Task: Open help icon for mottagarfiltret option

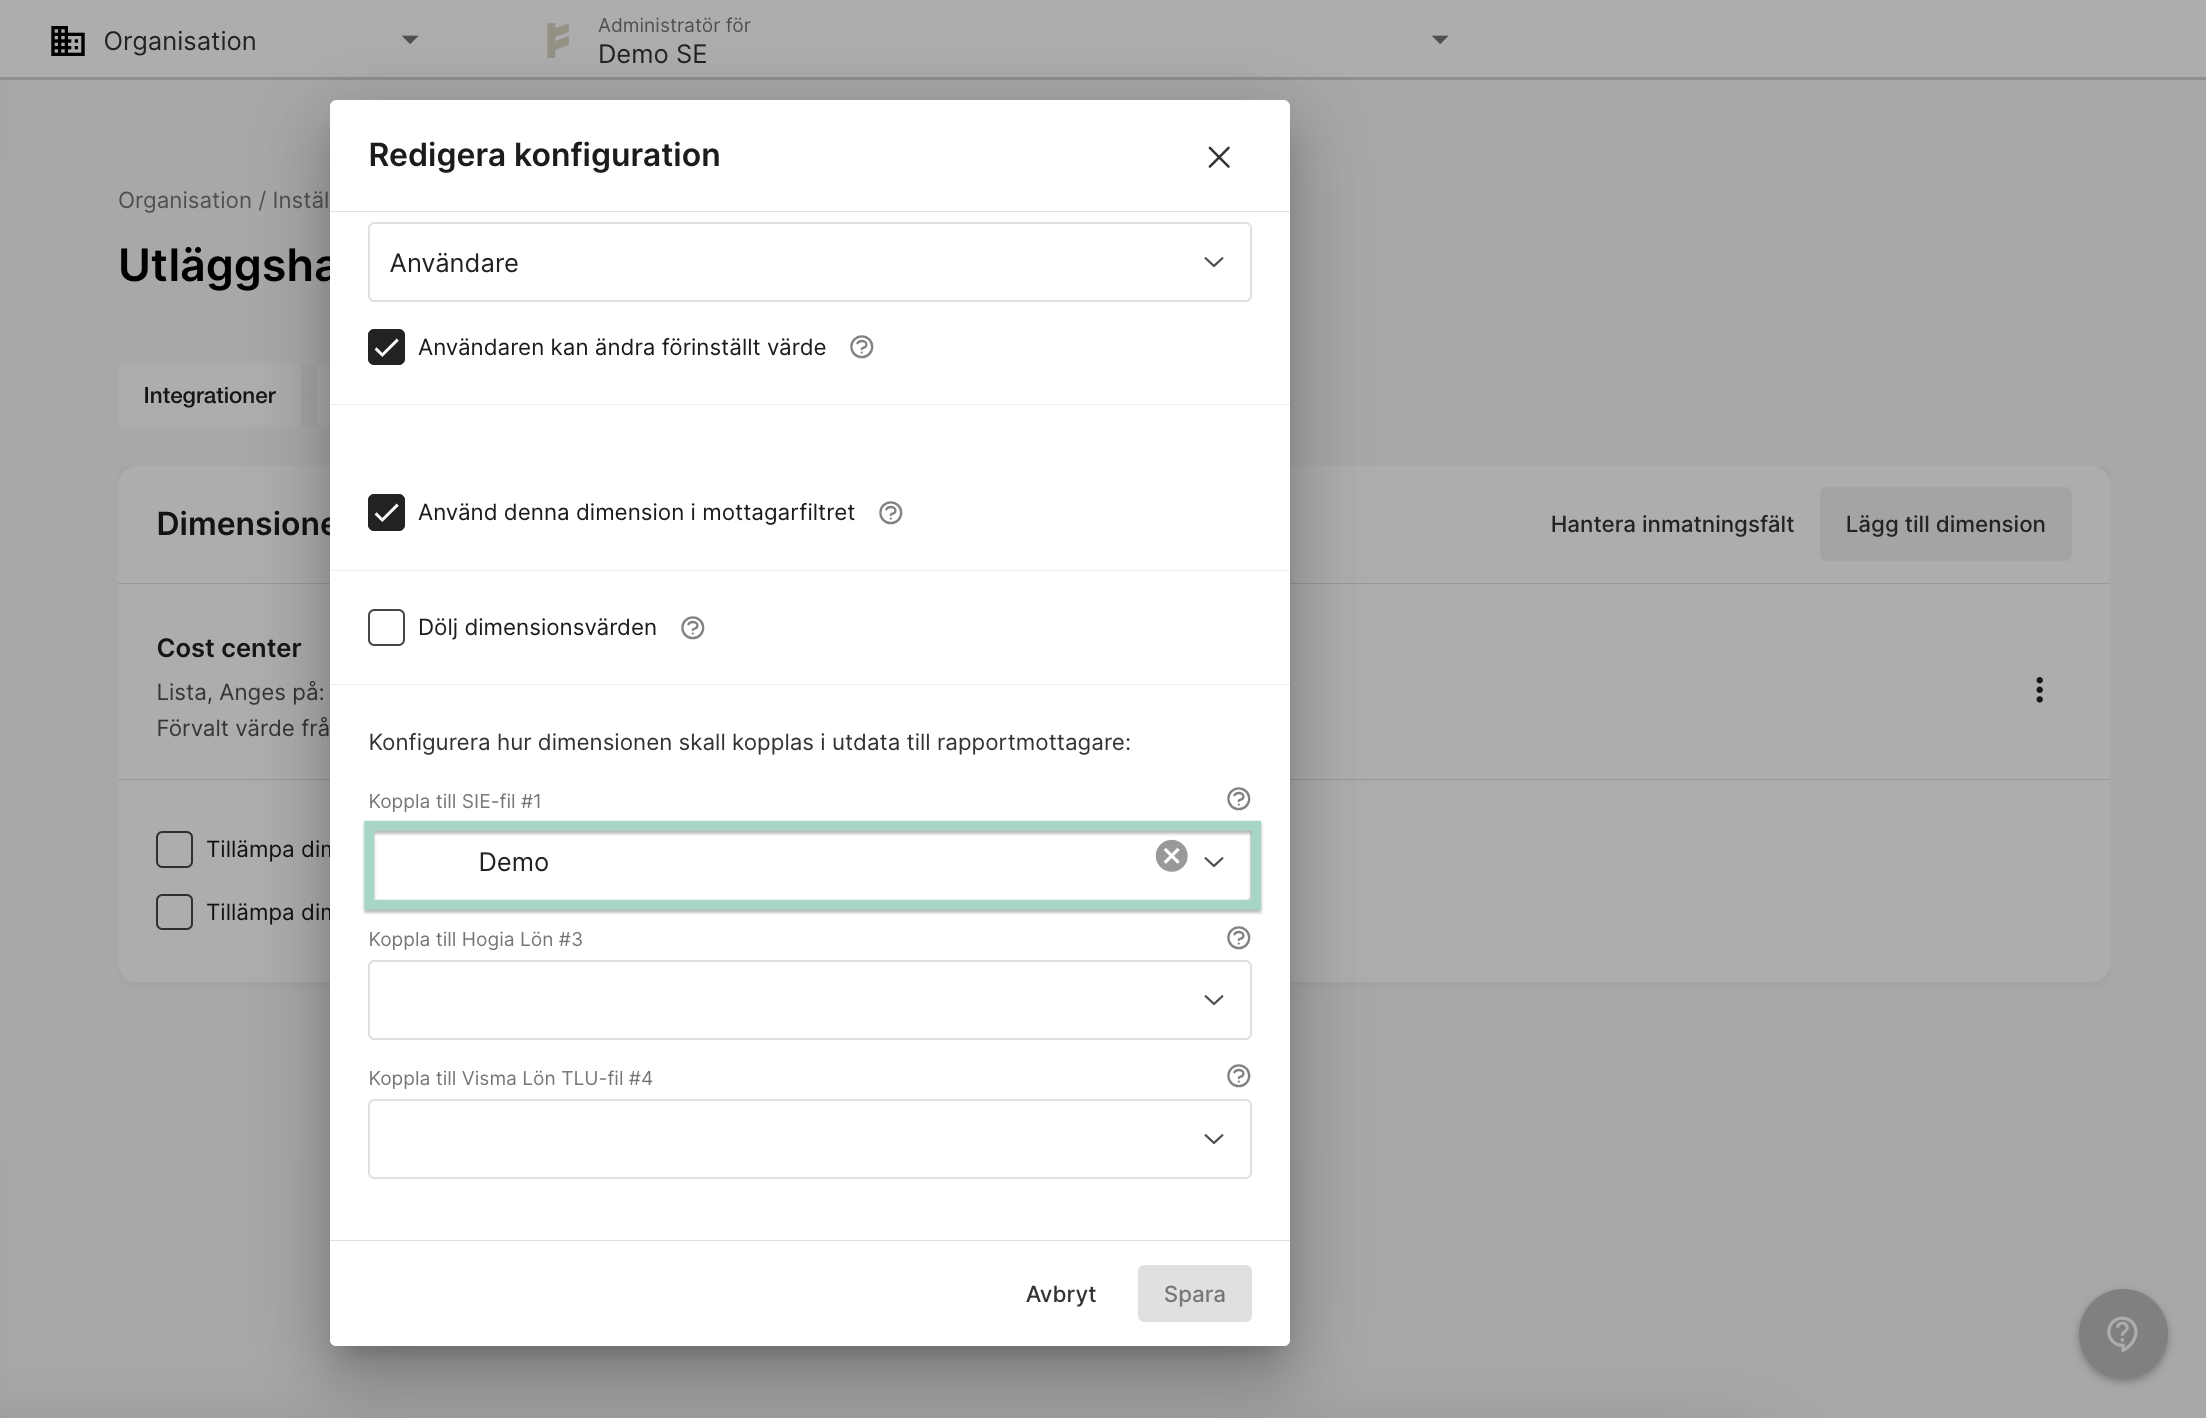Action: click(890, 513)
